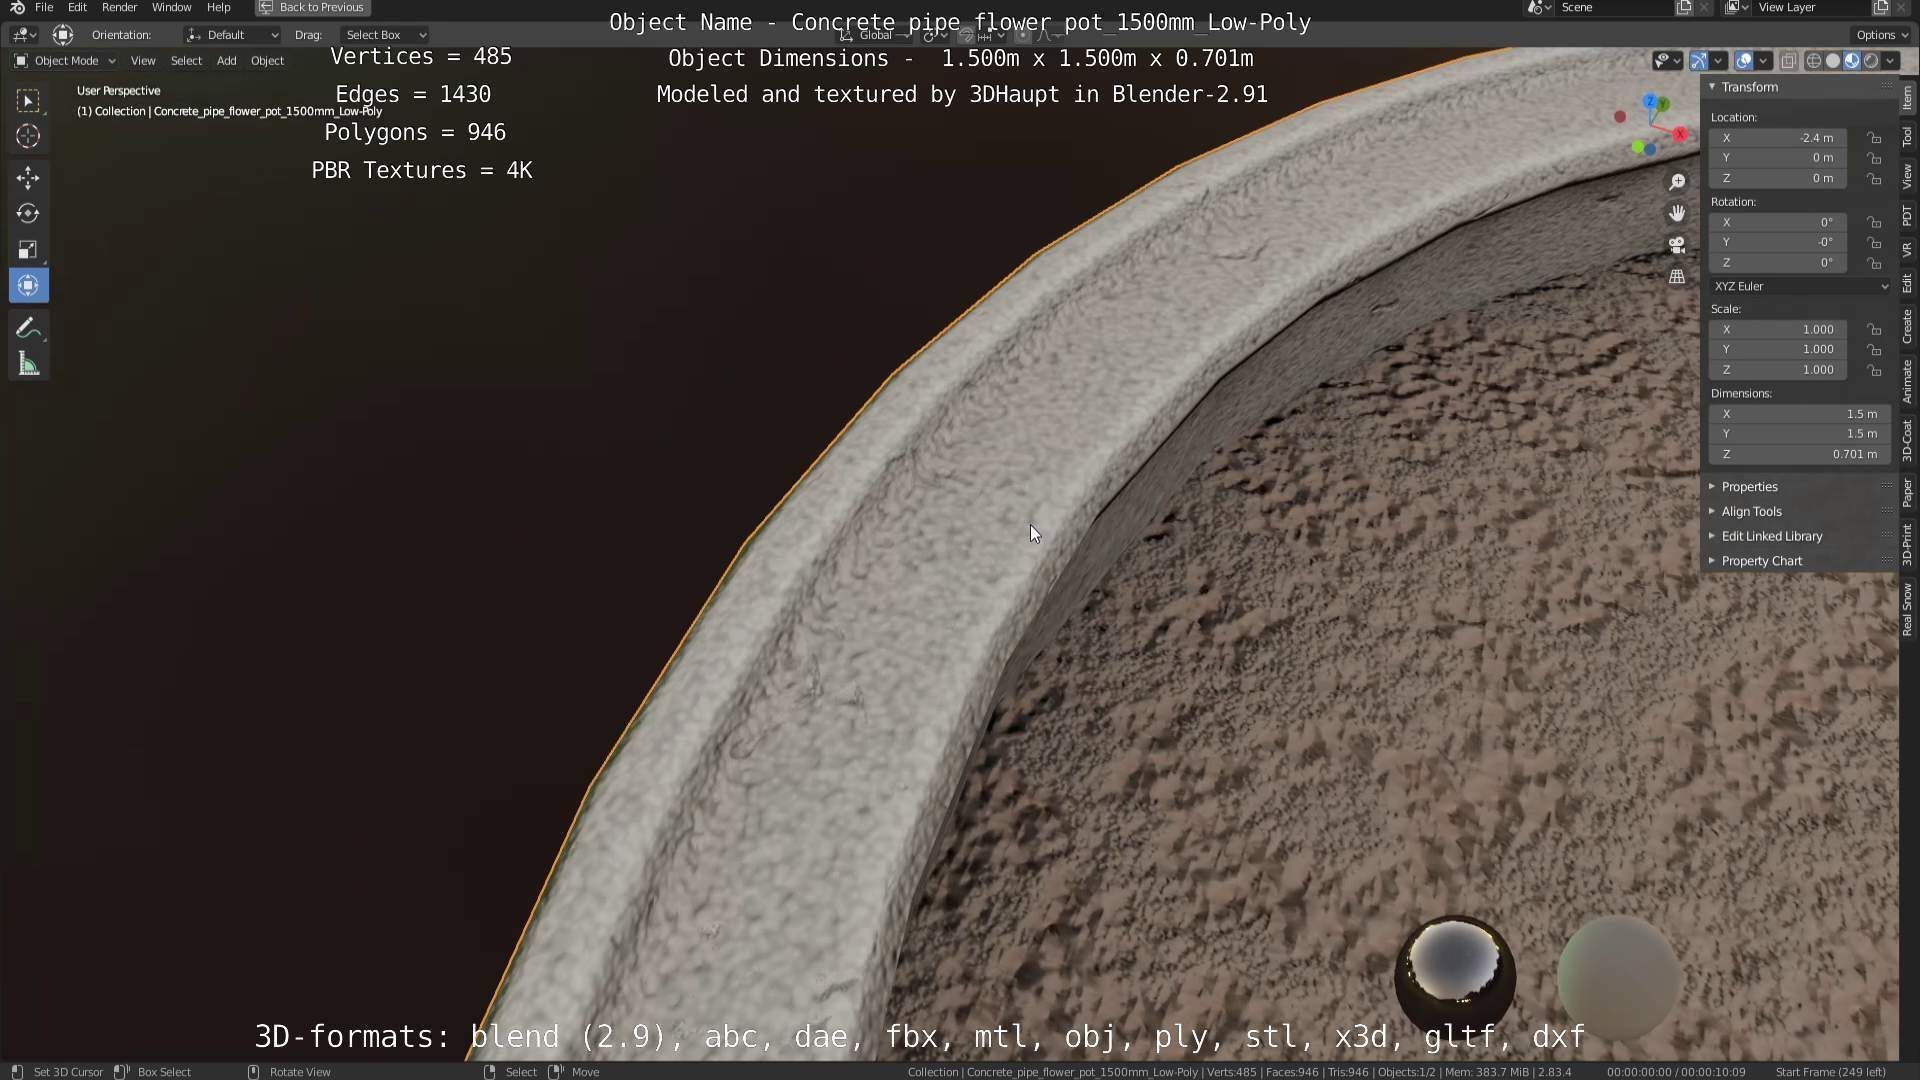Image resolution: width=1920 pixels, height=1080 pixels.
Task: Open the Render menu
Action: pos(119,7)
